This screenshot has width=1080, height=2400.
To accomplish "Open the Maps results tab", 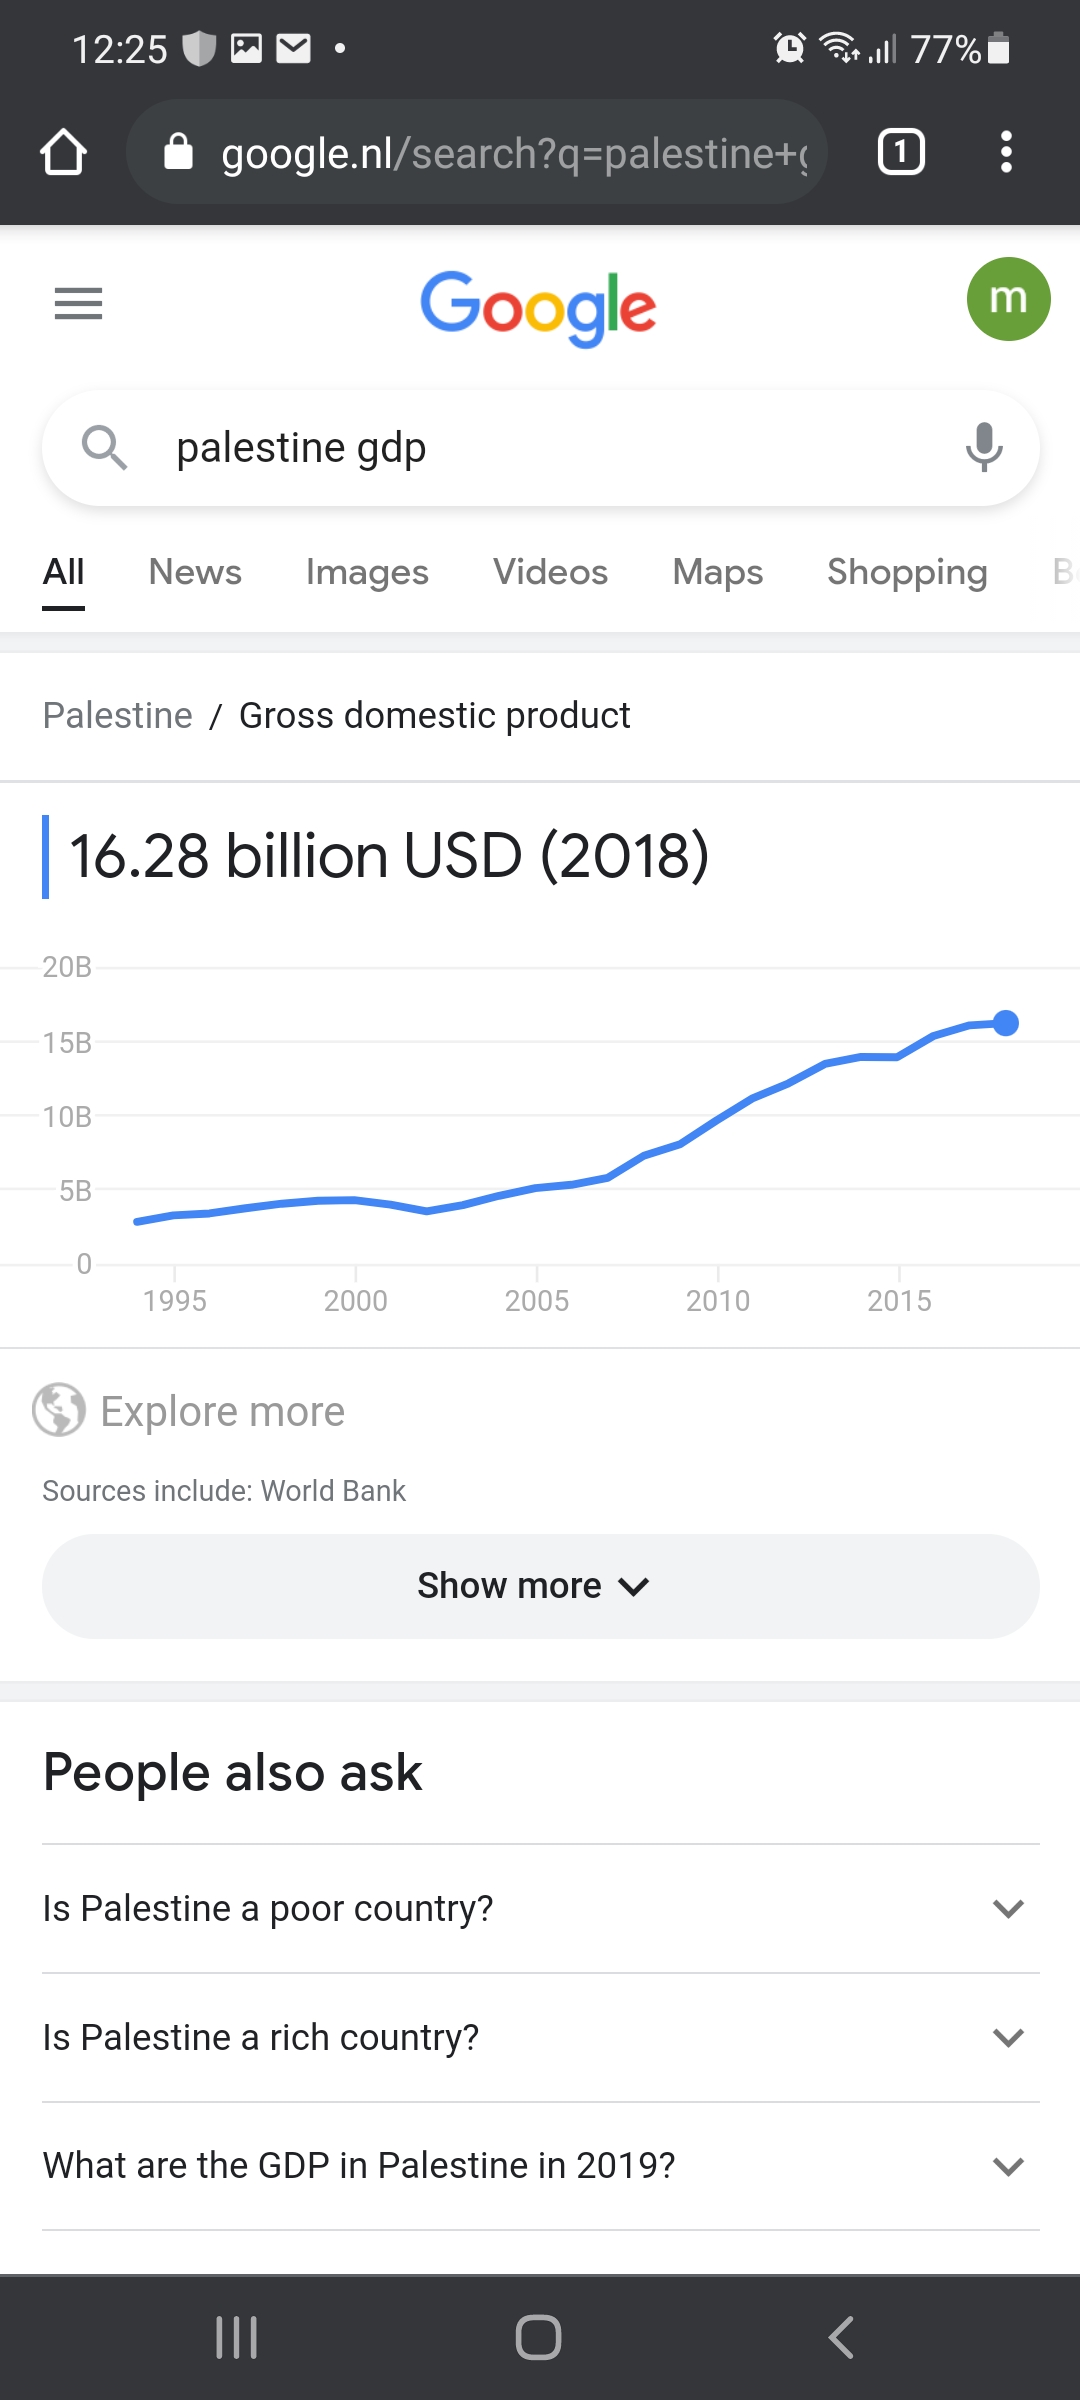I will tap(717, 572).
